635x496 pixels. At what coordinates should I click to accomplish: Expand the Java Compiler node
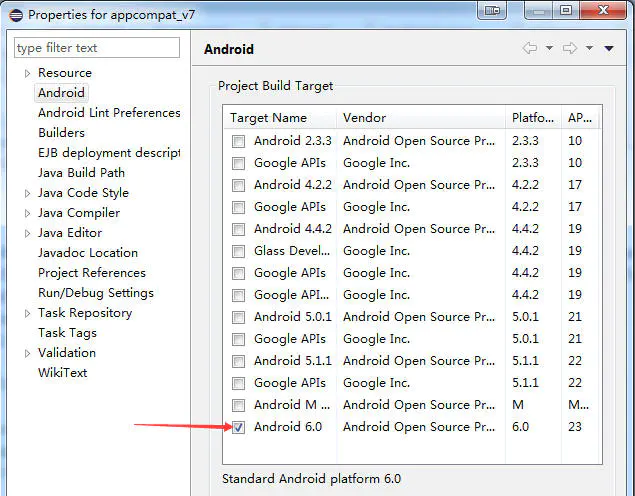28,213
